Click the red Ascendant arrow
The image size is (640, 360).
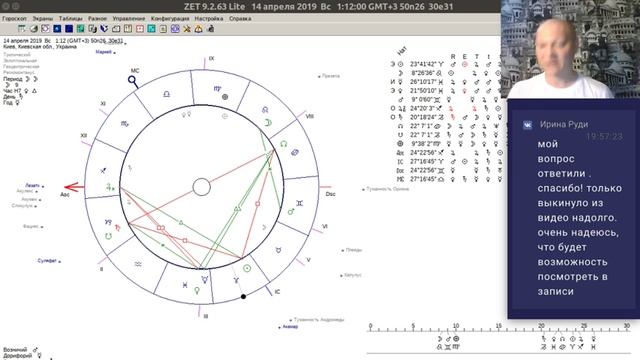[x=74, y=187]
